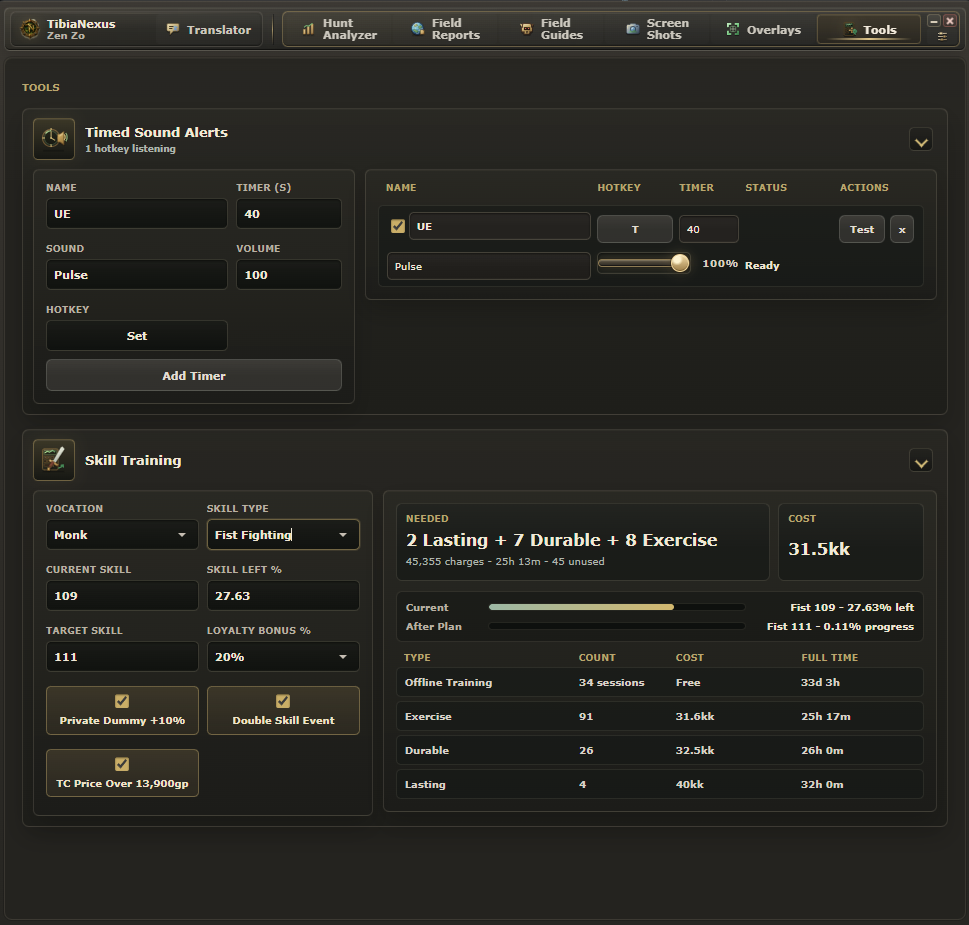Click the Current skill progress bar

(617, 607)
